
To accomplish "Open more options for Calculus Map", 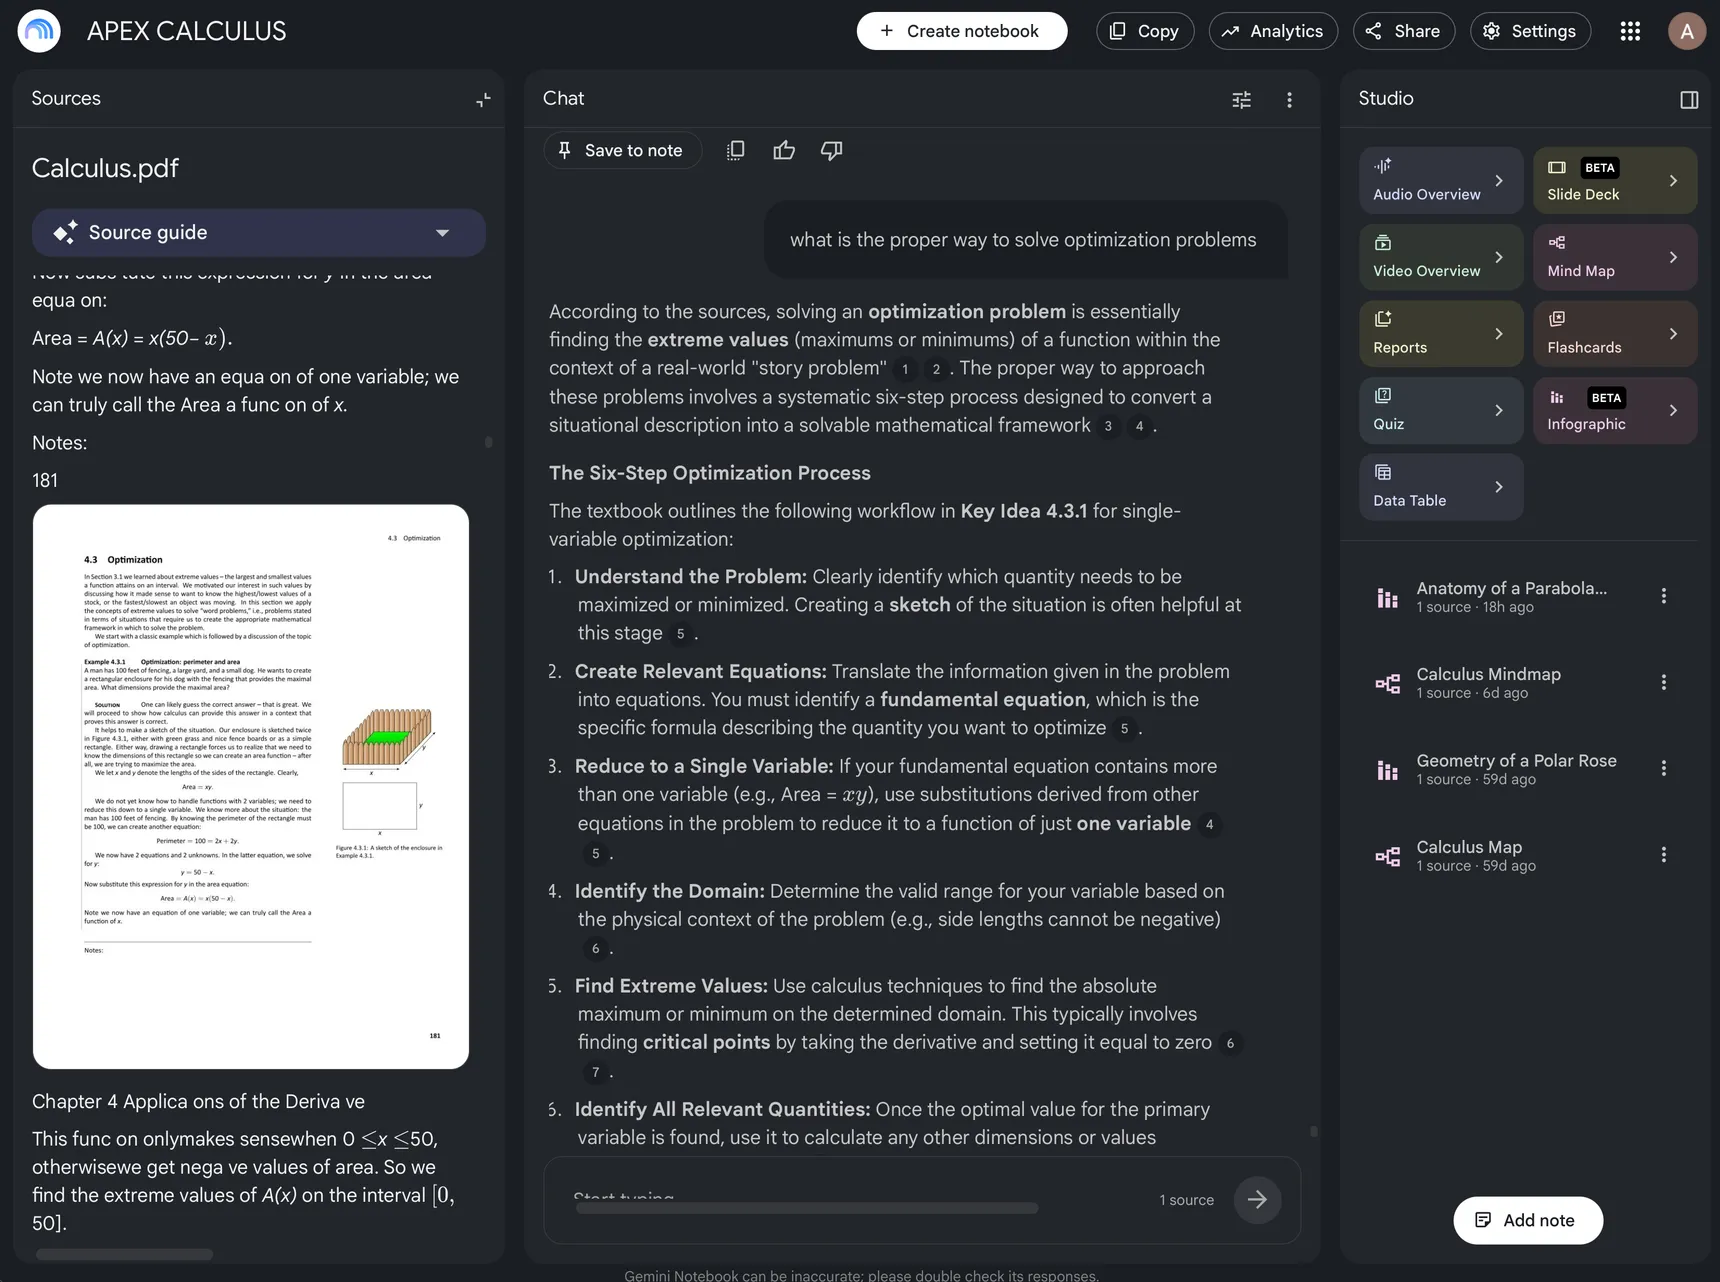I will pos(1664,855).
